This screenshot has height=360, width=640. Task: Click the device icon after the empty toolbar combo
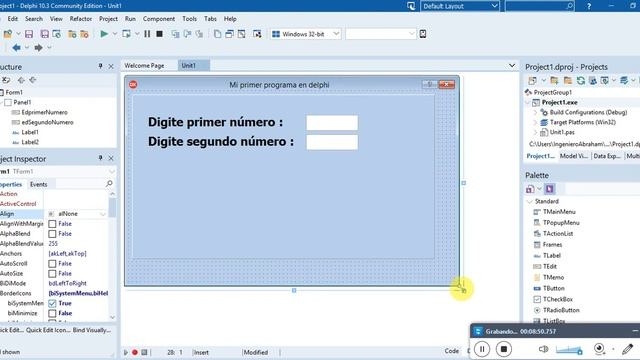pos(423,34)
